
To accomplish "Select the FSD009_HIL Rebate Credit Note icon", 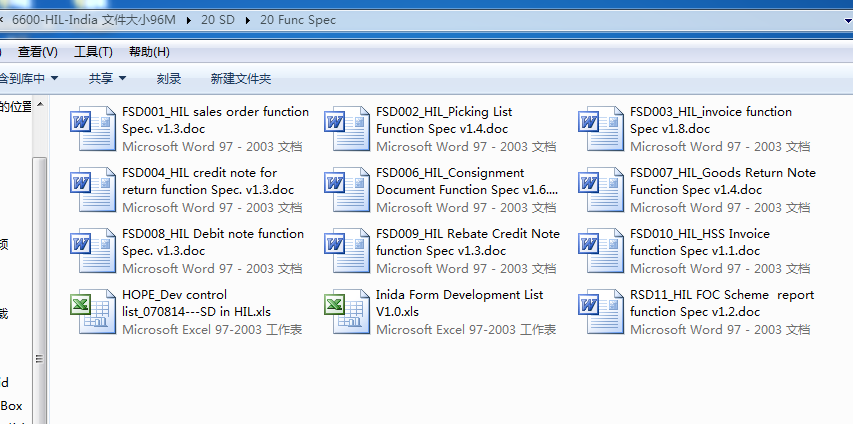I will click(347, 250).
